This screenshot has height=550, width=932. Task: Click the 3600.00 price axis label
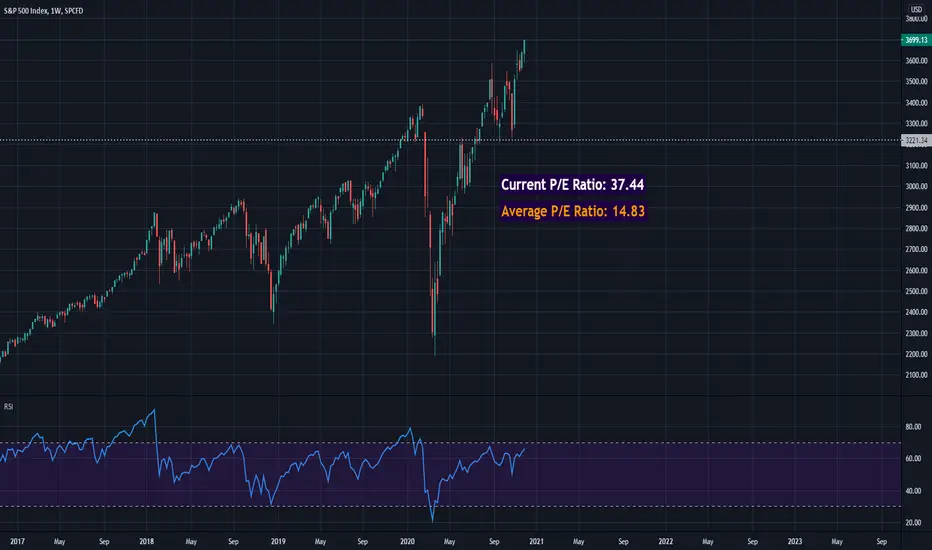(917, 61)
